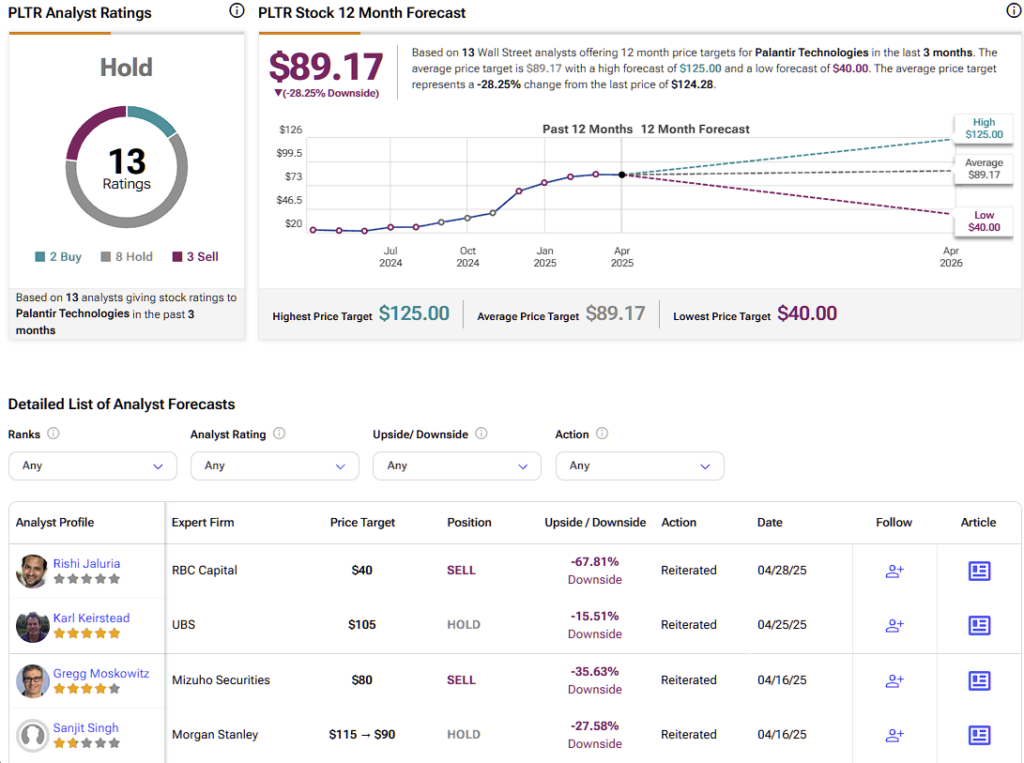Click info icon next to PLTR Analyst Ratings
The height and width of the screenshot is (763, 1024).
coord(237,10)
